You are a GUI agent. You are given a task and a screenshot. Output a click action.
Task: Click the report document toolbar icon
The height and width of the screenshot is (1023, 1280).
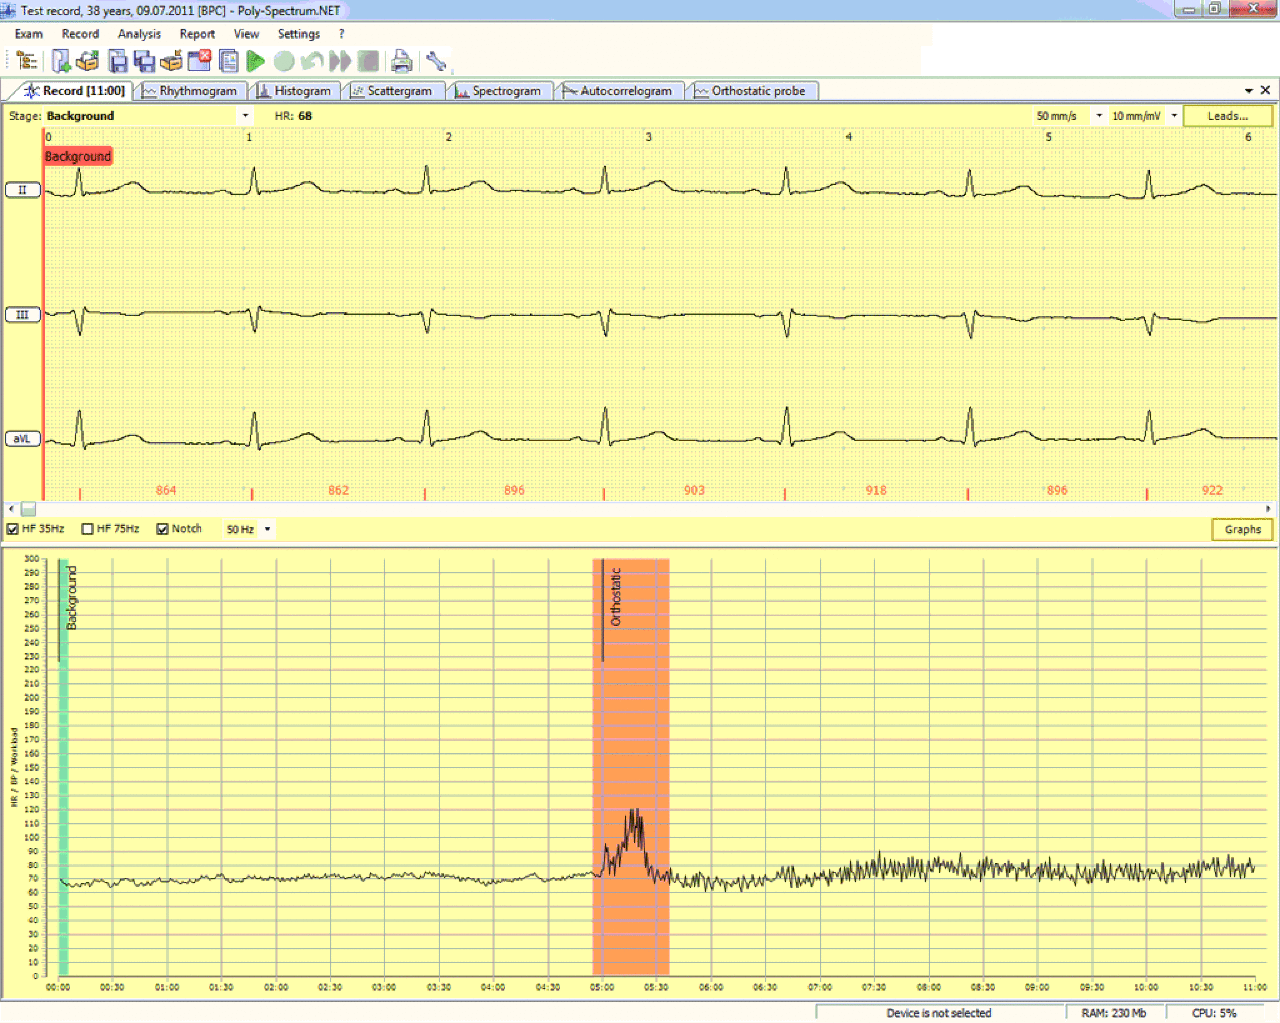pyautogui.click(x=229, y=61)
